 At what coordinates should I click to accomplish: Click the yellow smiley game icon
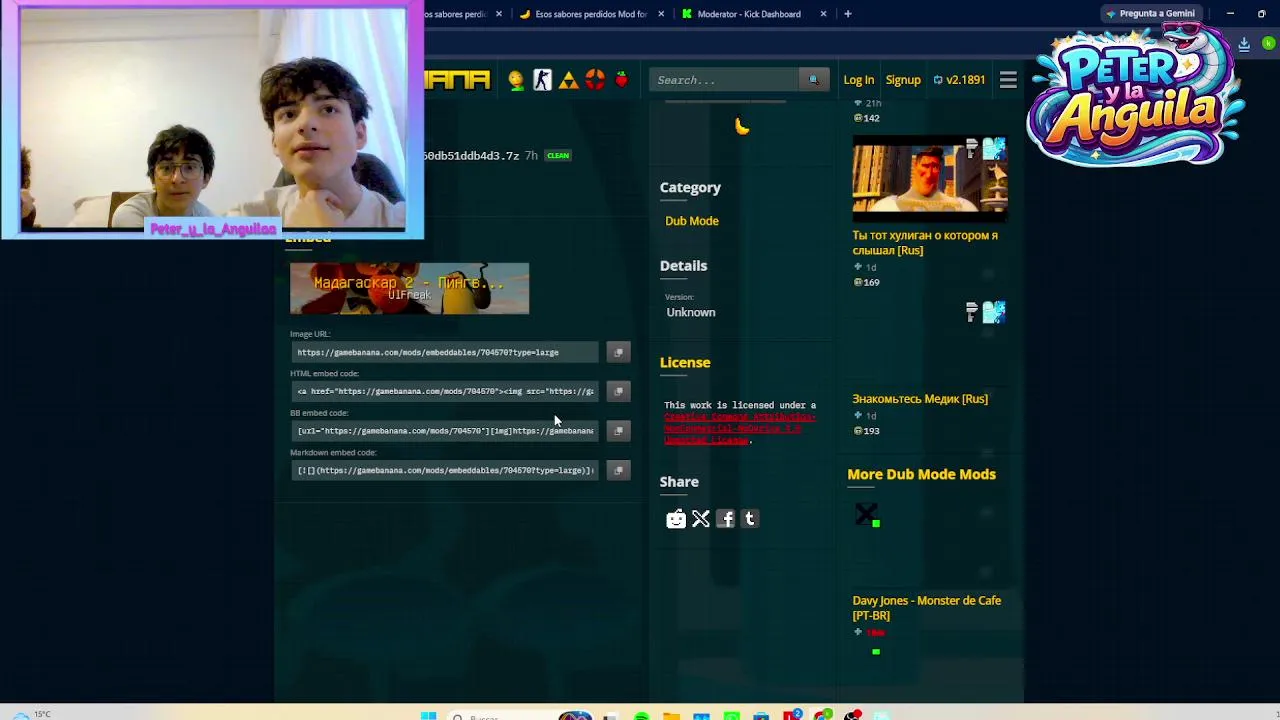point(516,80)
